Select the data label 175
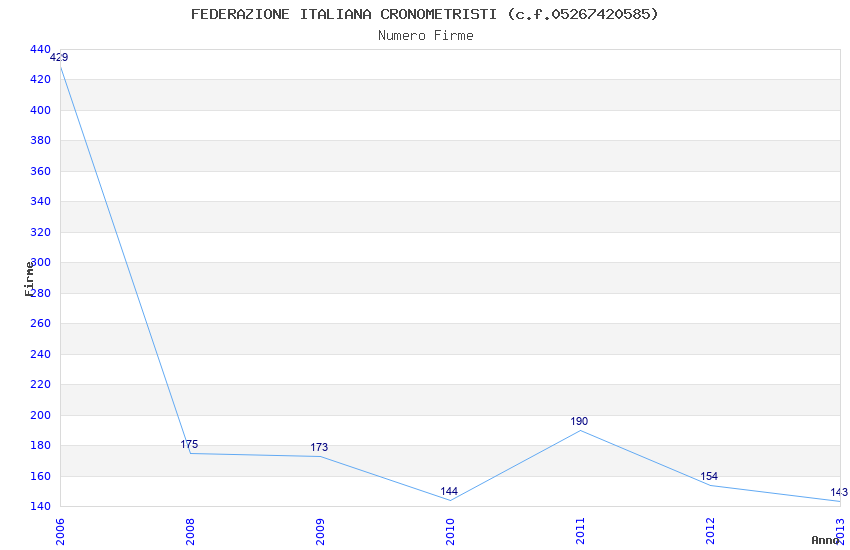Image resolution: width=850 pixels, height=550 pixels. coord(189,444)
